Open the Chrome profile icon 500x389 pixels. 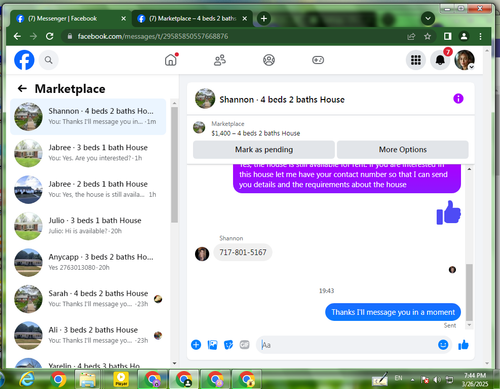(464, 36)
